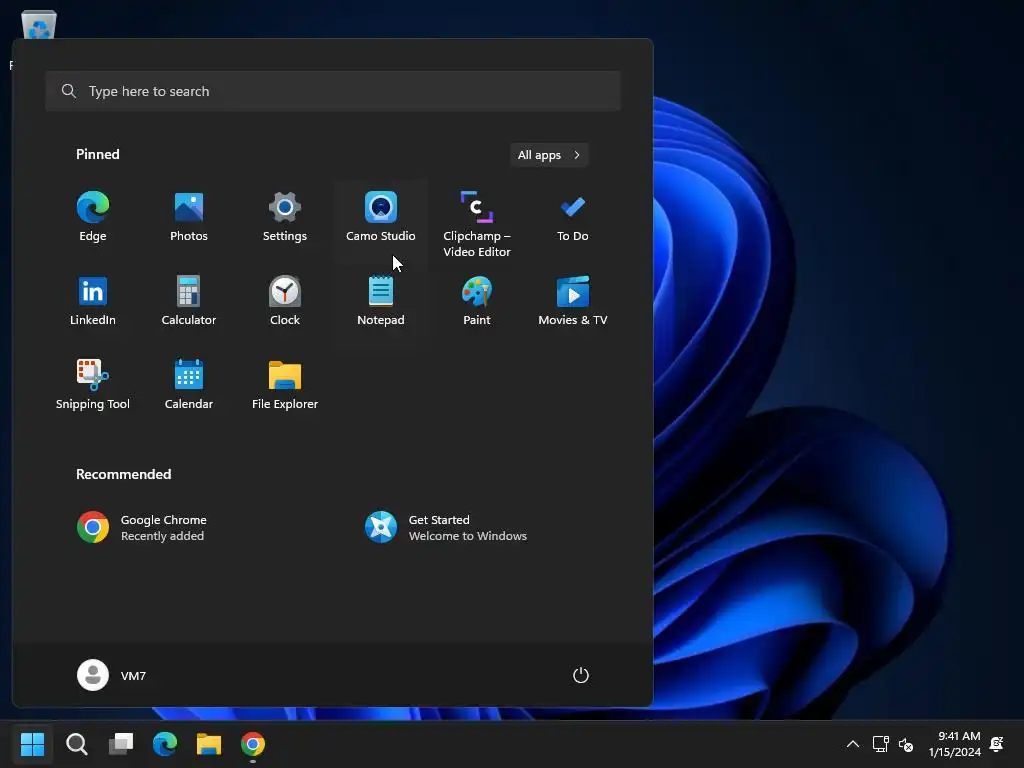Open the network status tray icon
The image size is (1024, 768).
tap(880, 744)
